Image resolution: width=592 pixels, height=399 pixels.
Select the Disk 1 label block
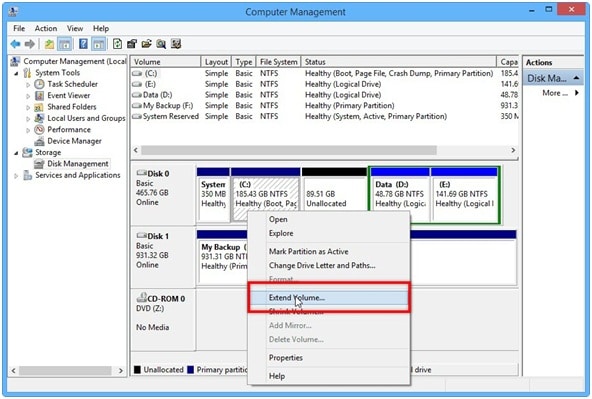coord(163,257)
